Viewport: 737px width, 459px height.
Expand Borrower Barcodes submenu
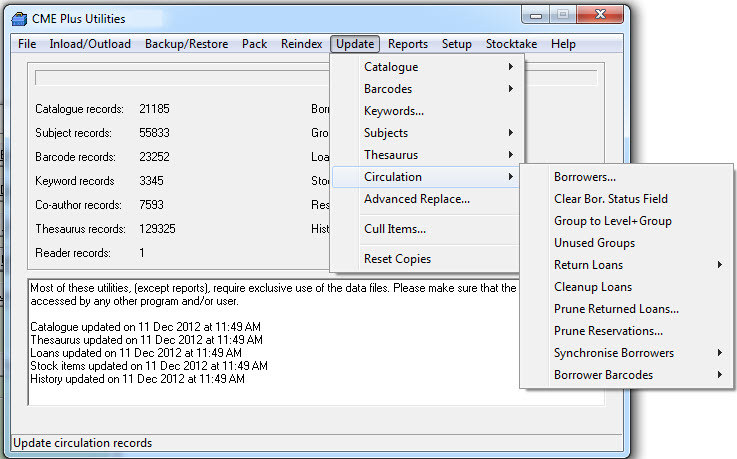[x=627, y=375]
